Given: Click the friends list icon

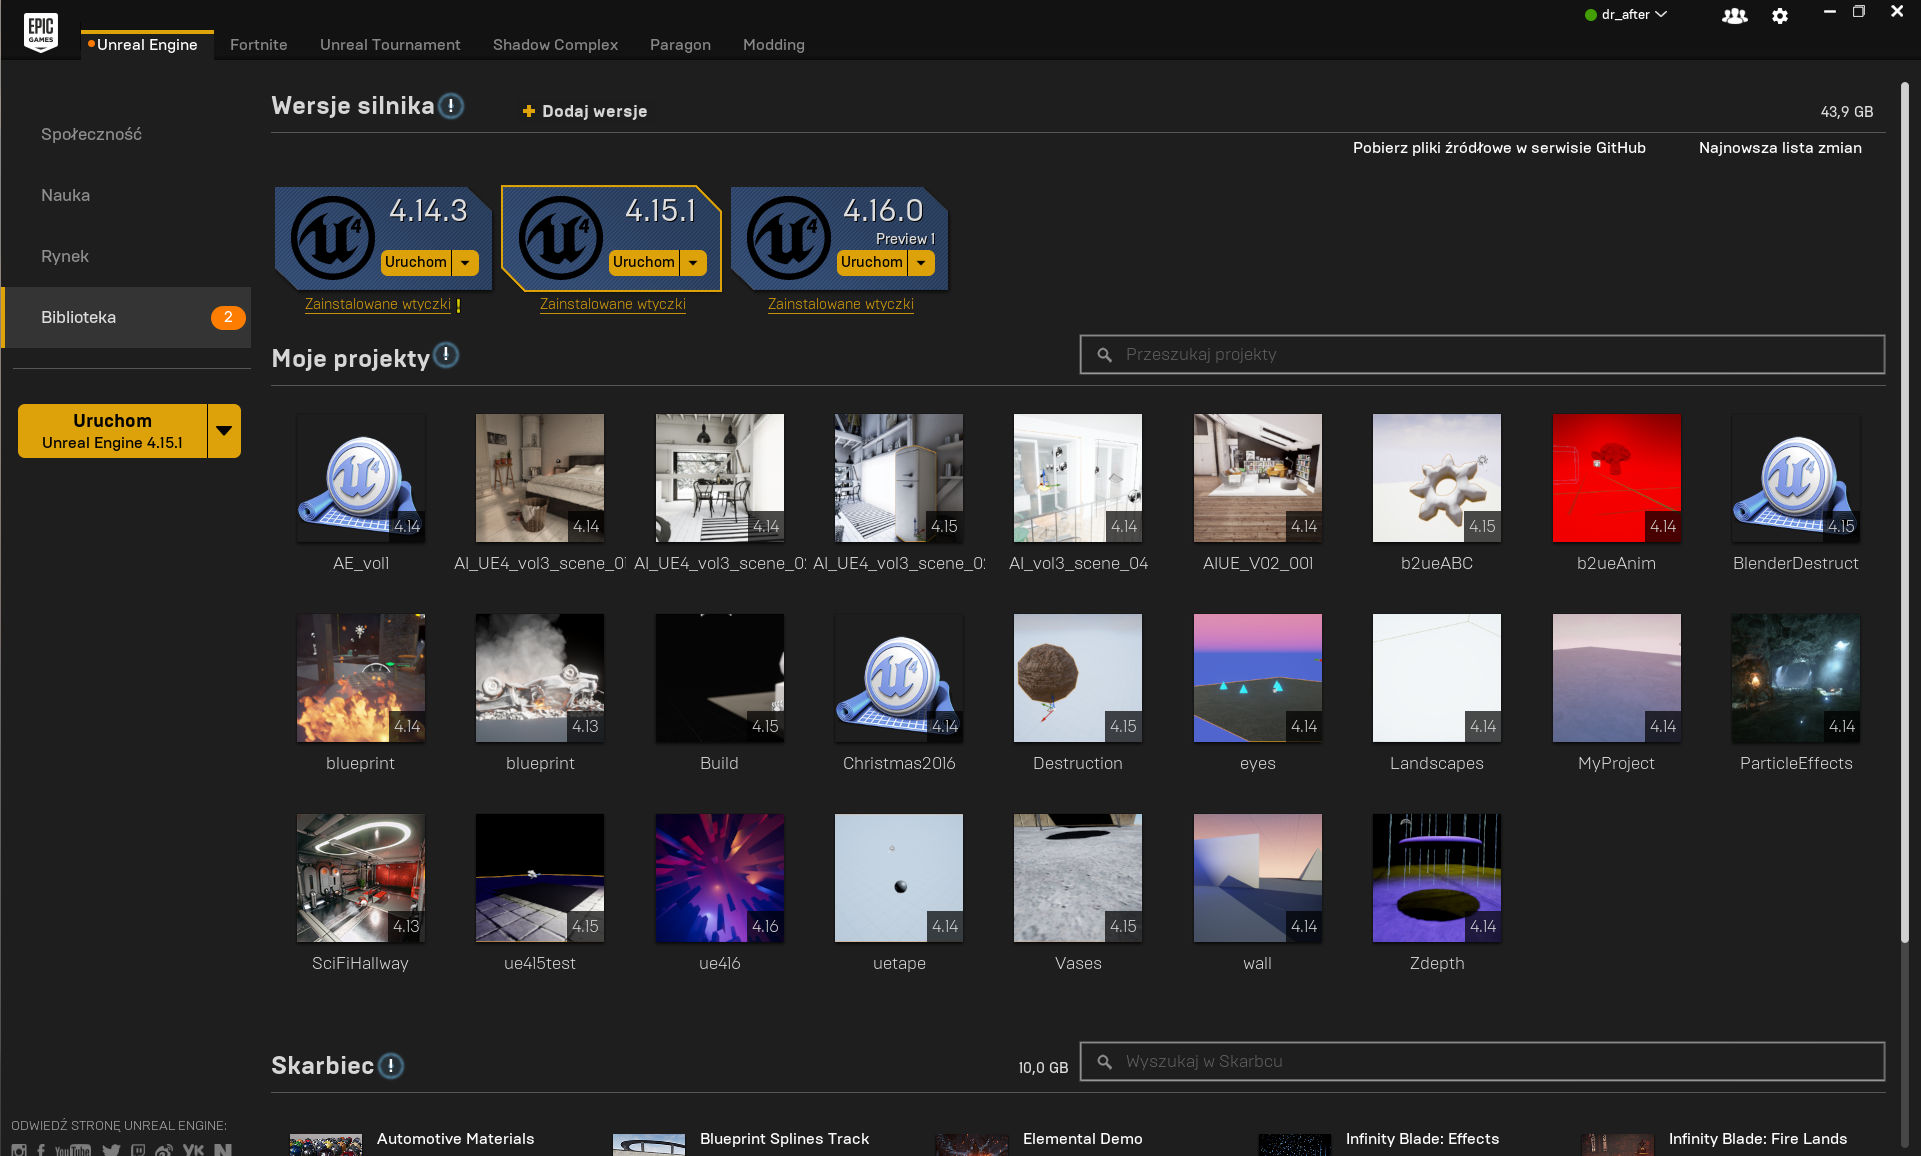Looking at the screenshot, I should click(x=1734, y=16).
